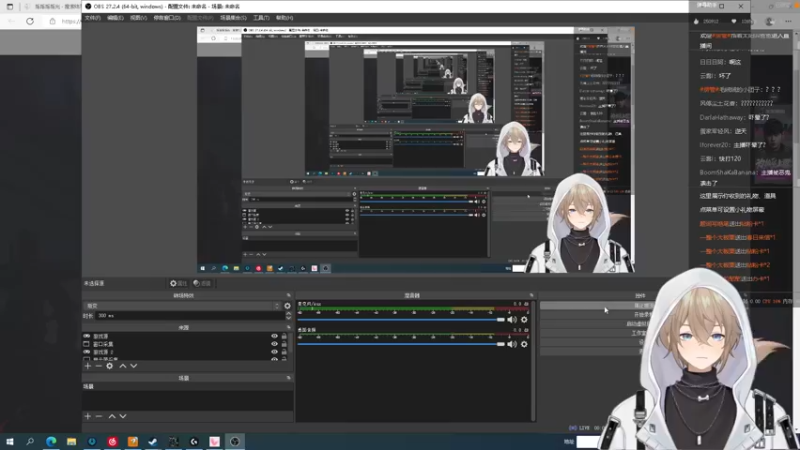Go back in background browser window
Screen dimensions: 800x450
click(x=12, y=21)
